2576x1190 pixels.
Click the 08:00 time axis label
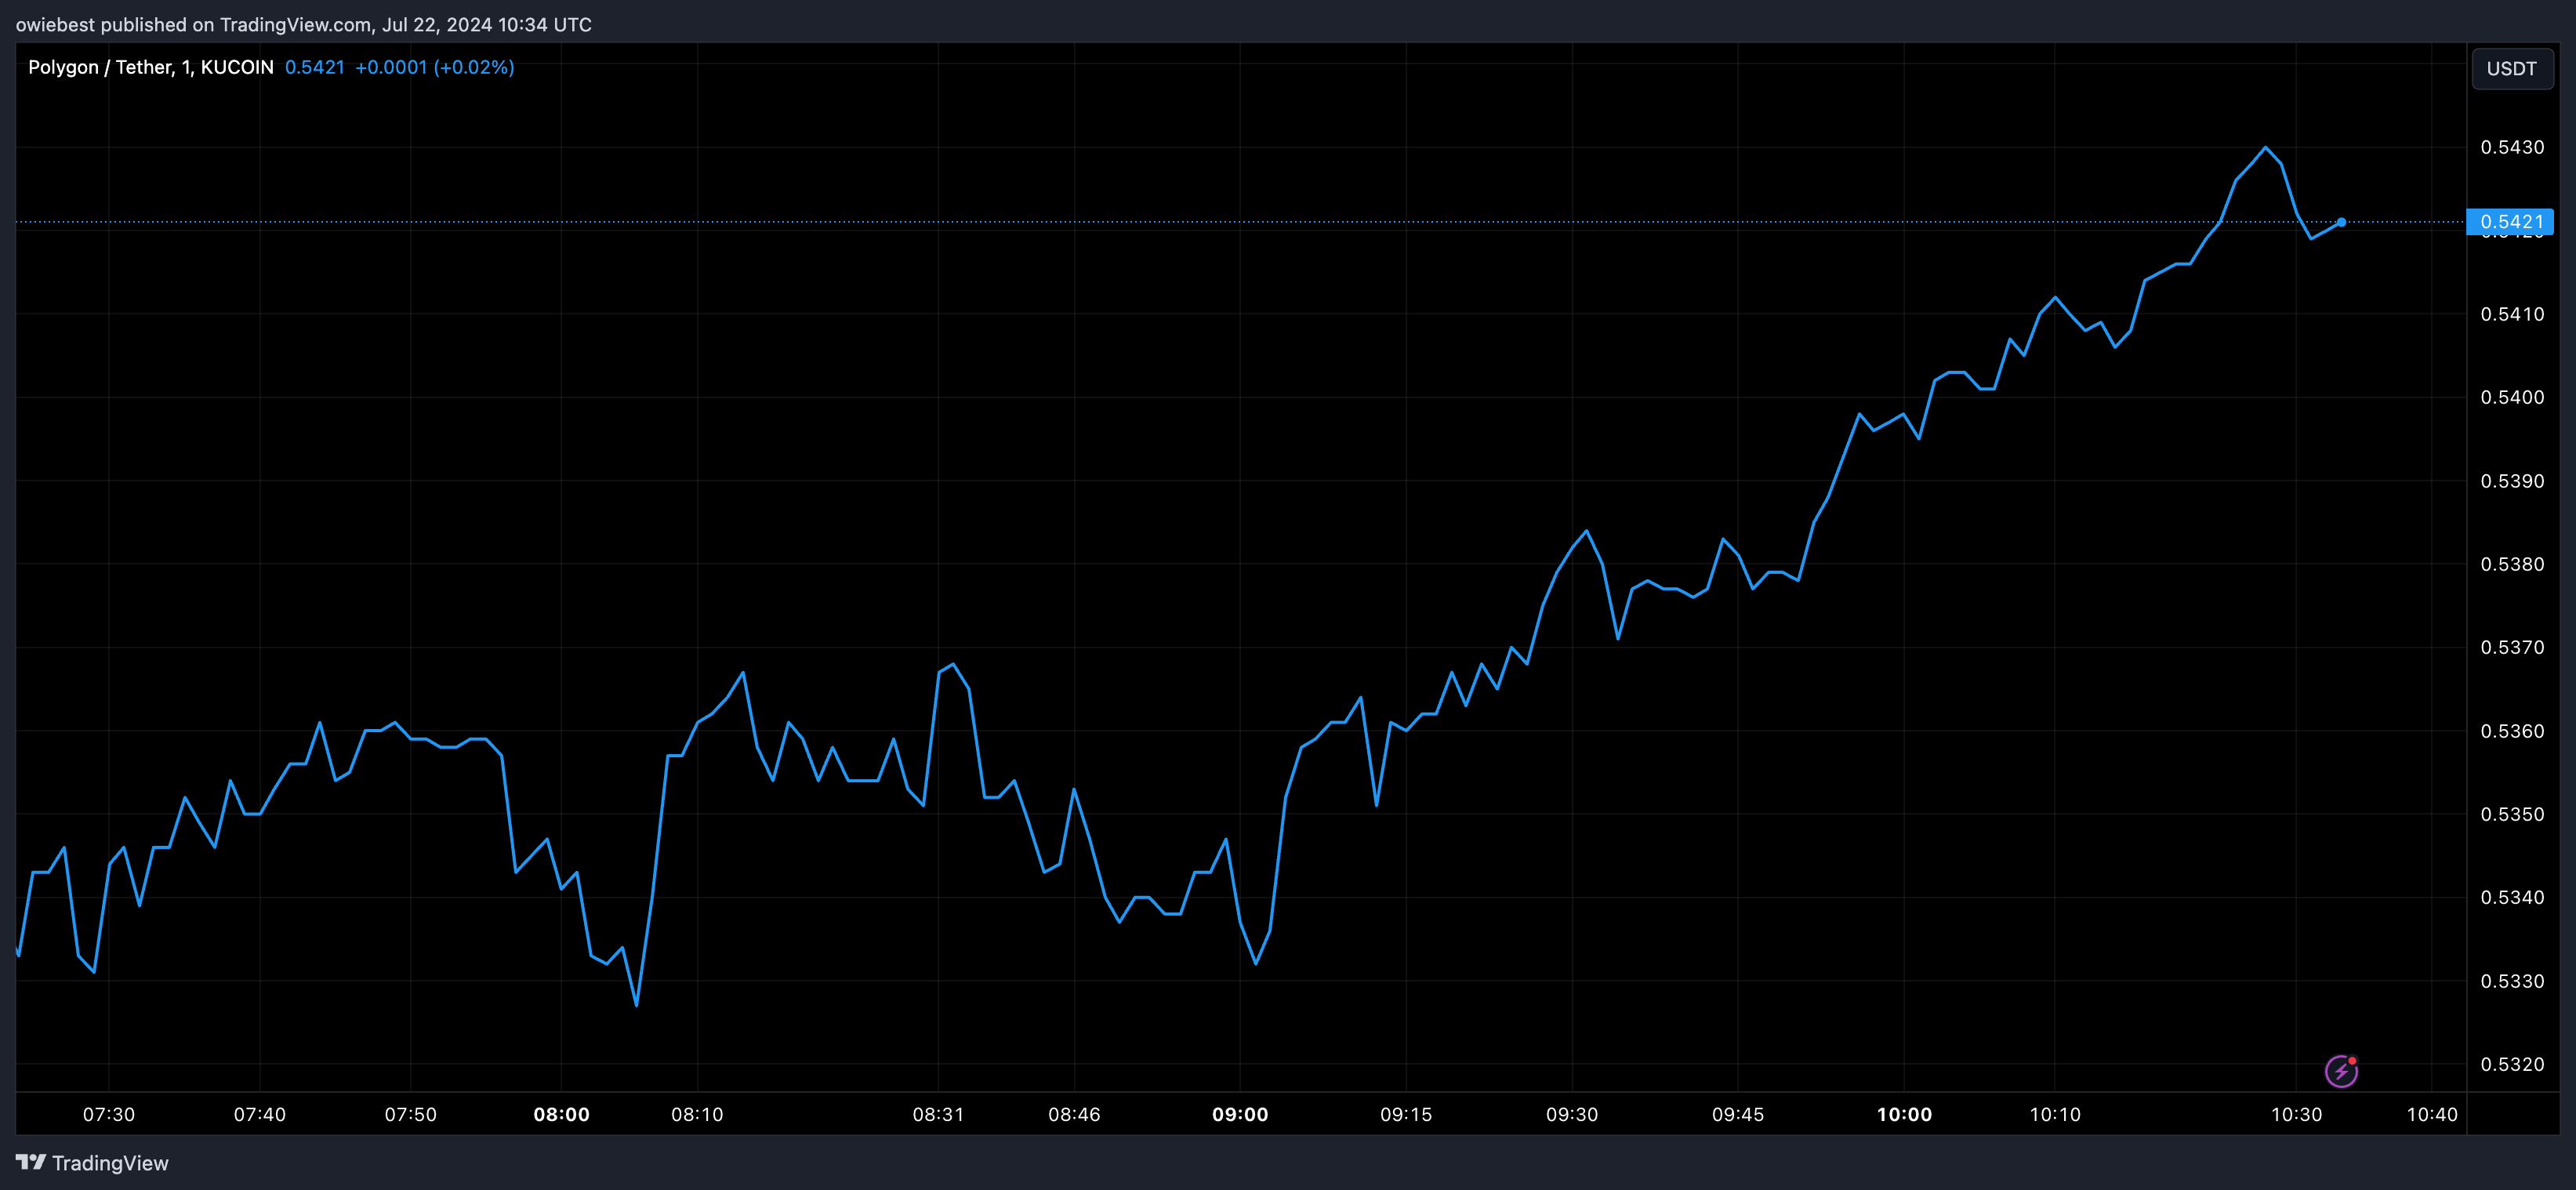[x=561, y=1114]
